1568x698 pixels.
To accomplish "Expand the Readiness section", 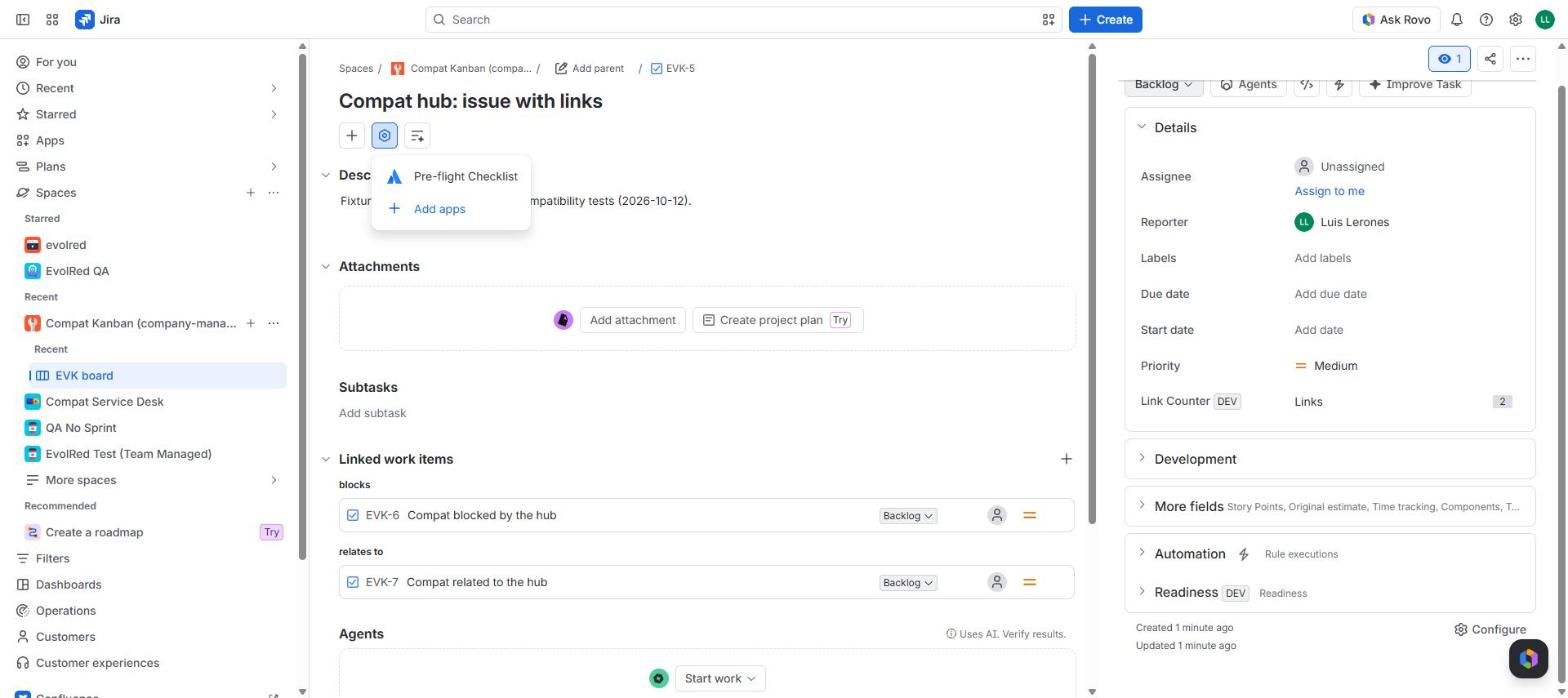I will pos(1142,592).
